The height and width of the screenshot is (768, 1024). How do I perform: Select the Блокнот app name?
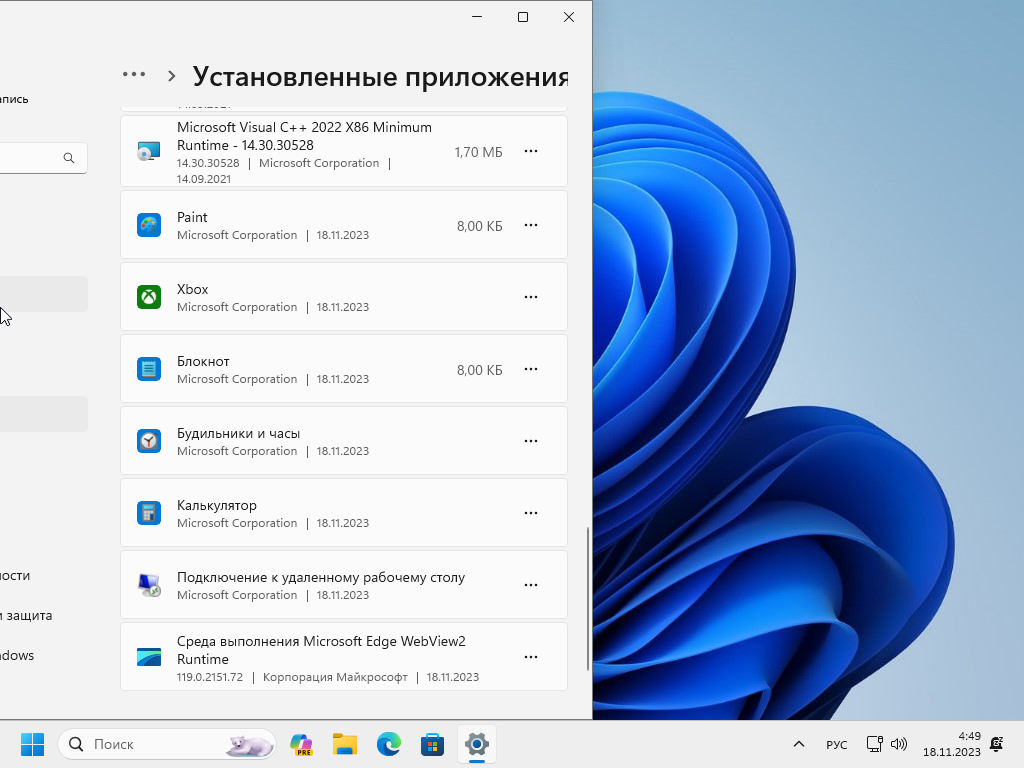pyautogui.click(x=203, y=362)
